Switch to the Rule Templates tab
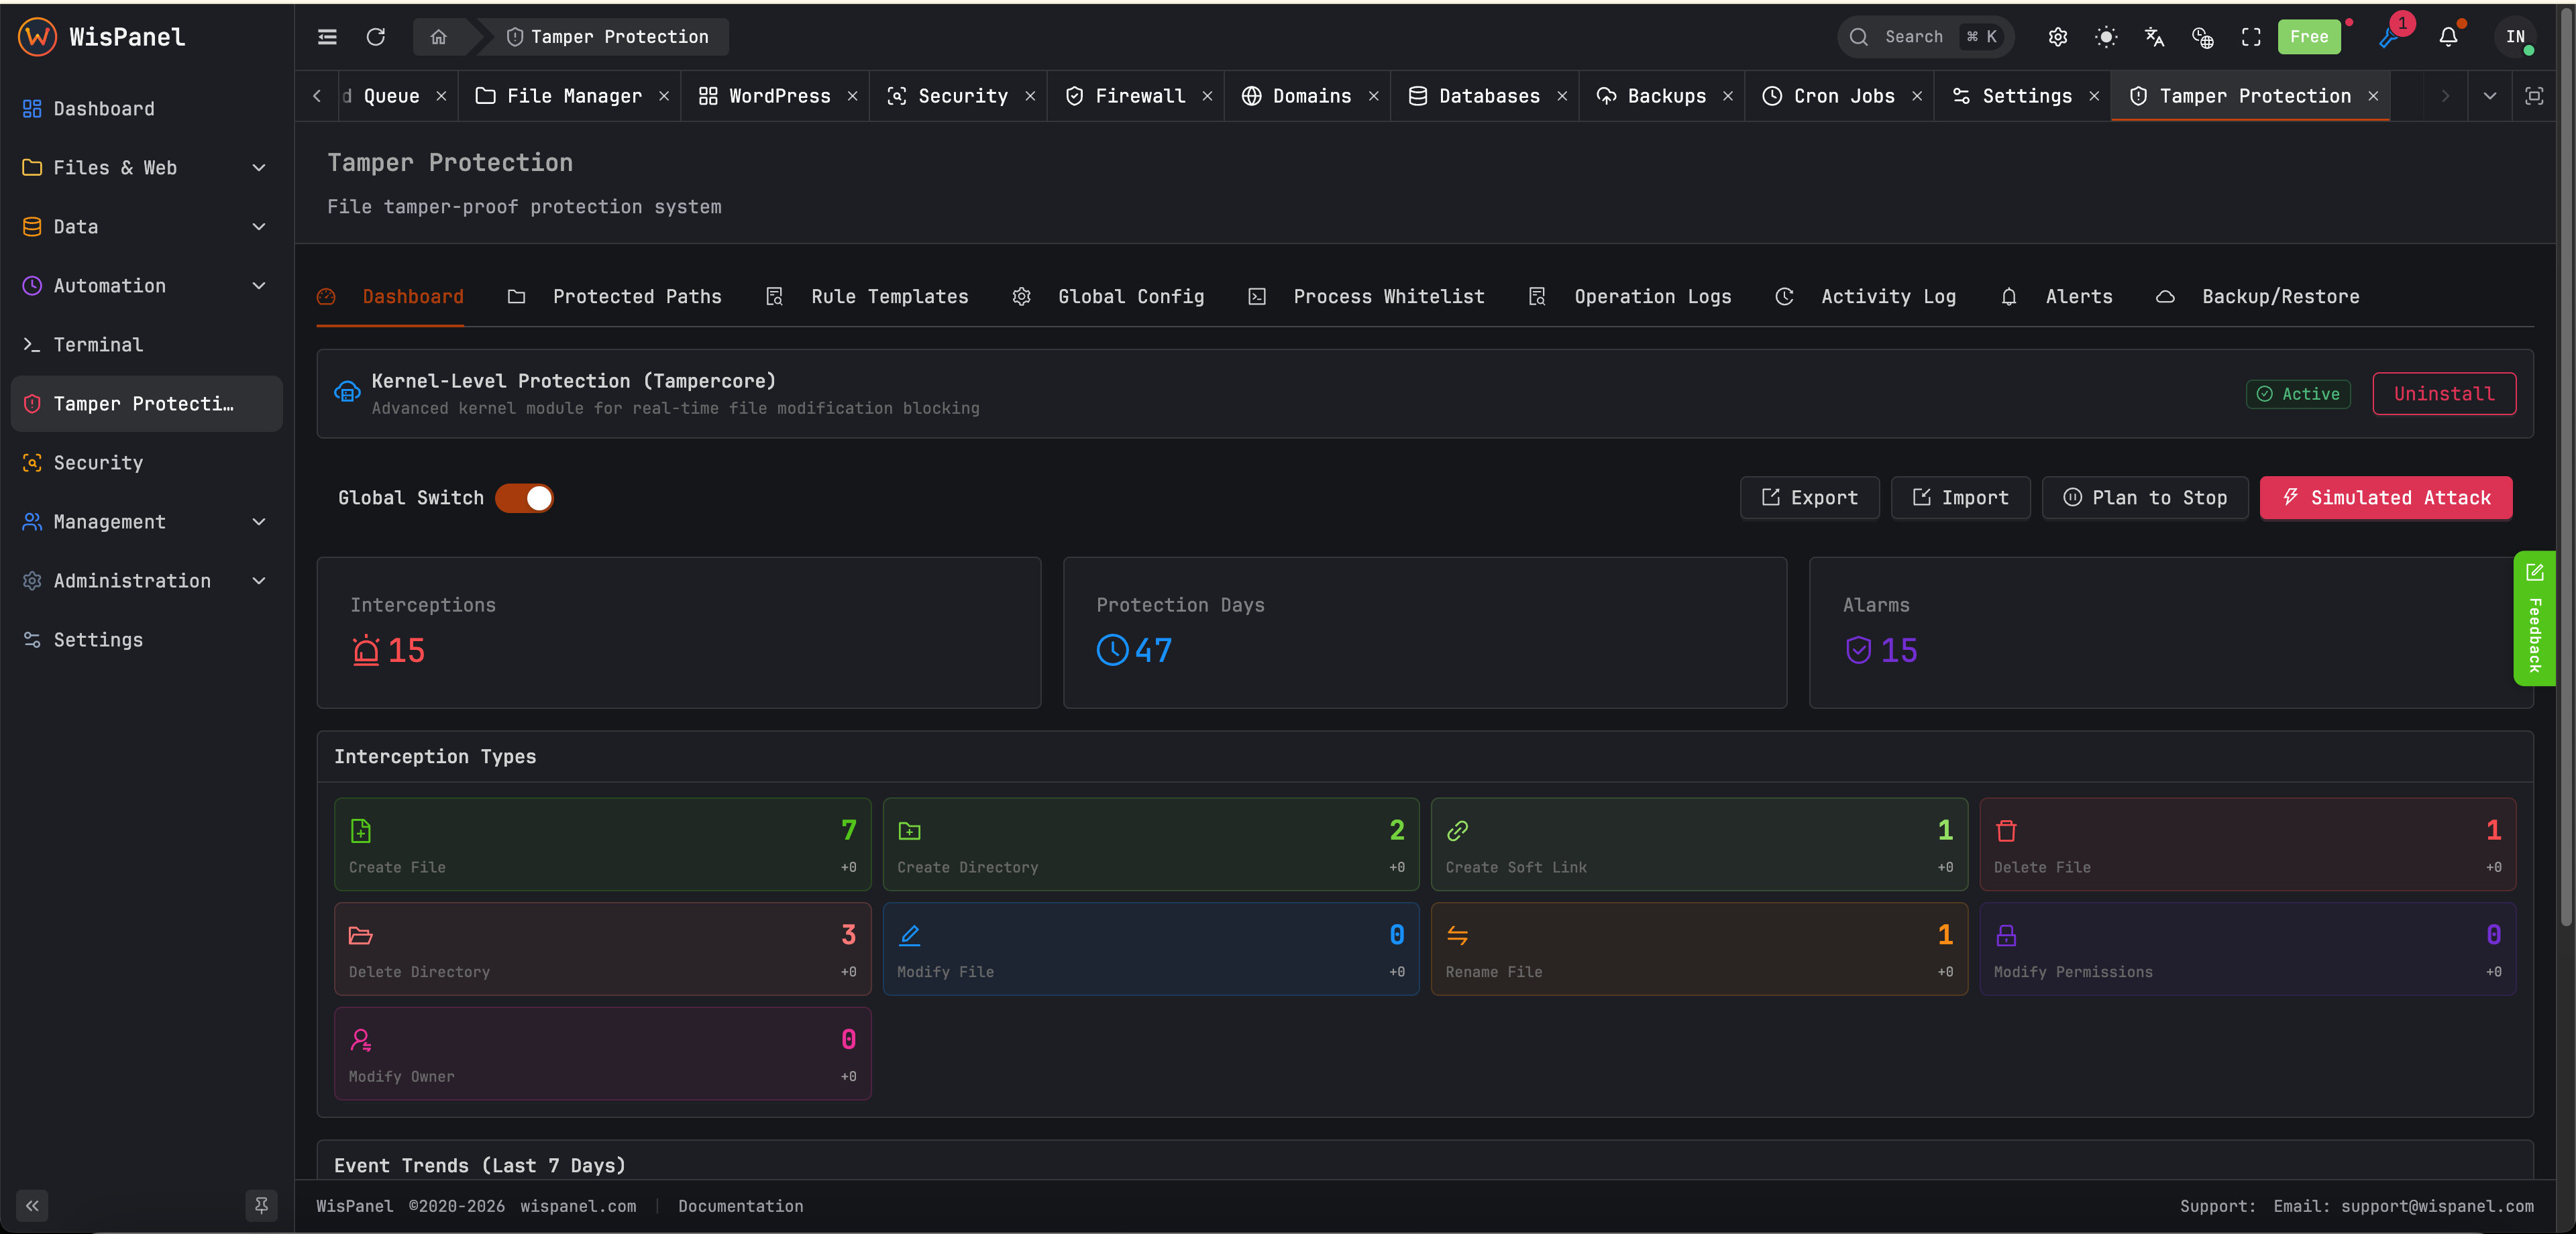The image size is (2576, 1234). tap(867, 296)
